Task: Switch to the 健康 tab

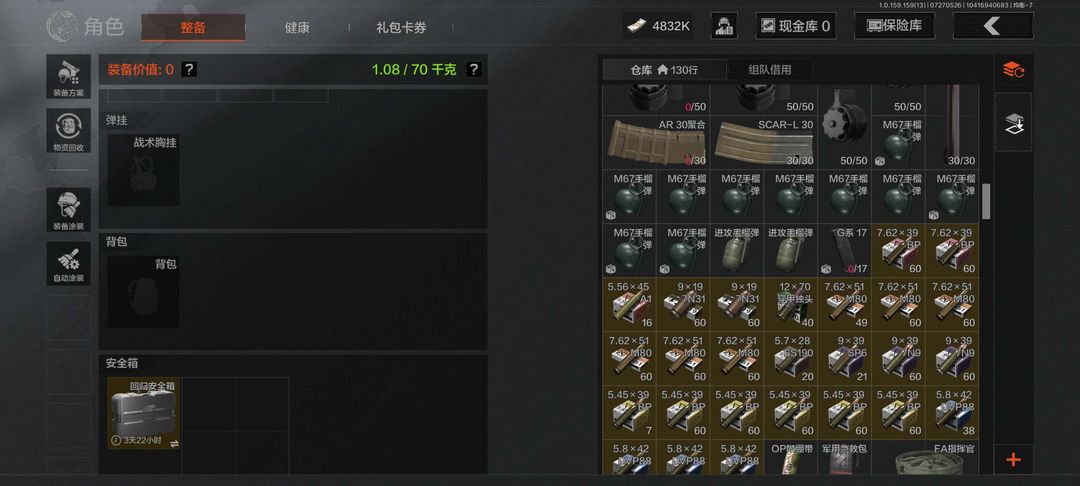Action: [297, 28]
